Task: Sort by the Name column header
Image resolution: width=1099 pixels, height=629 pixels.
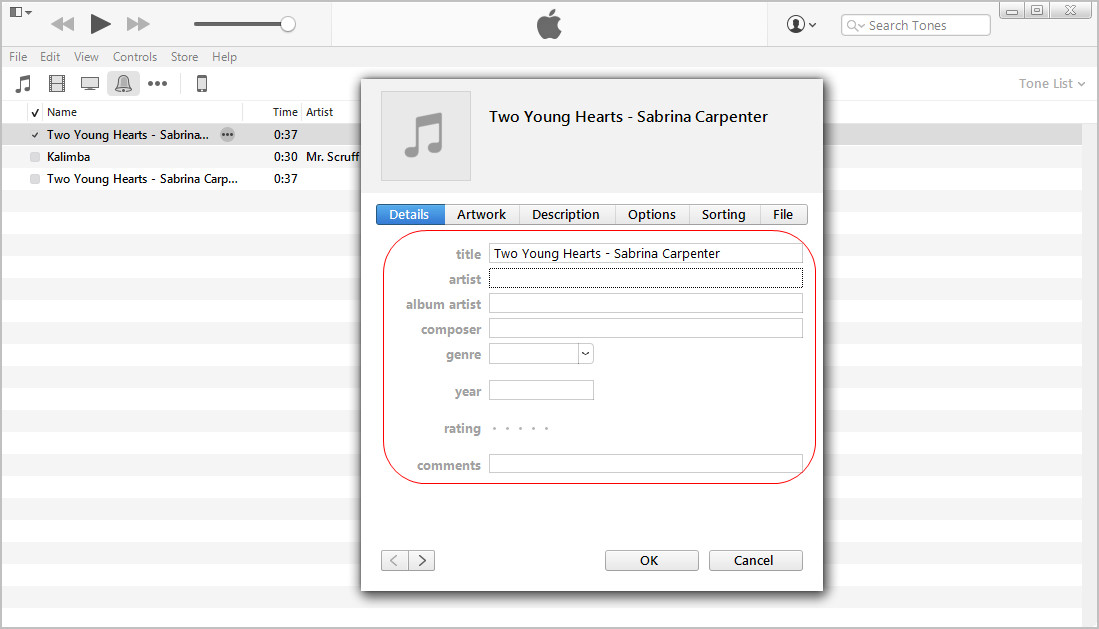Action: click(x=62, y=112)
